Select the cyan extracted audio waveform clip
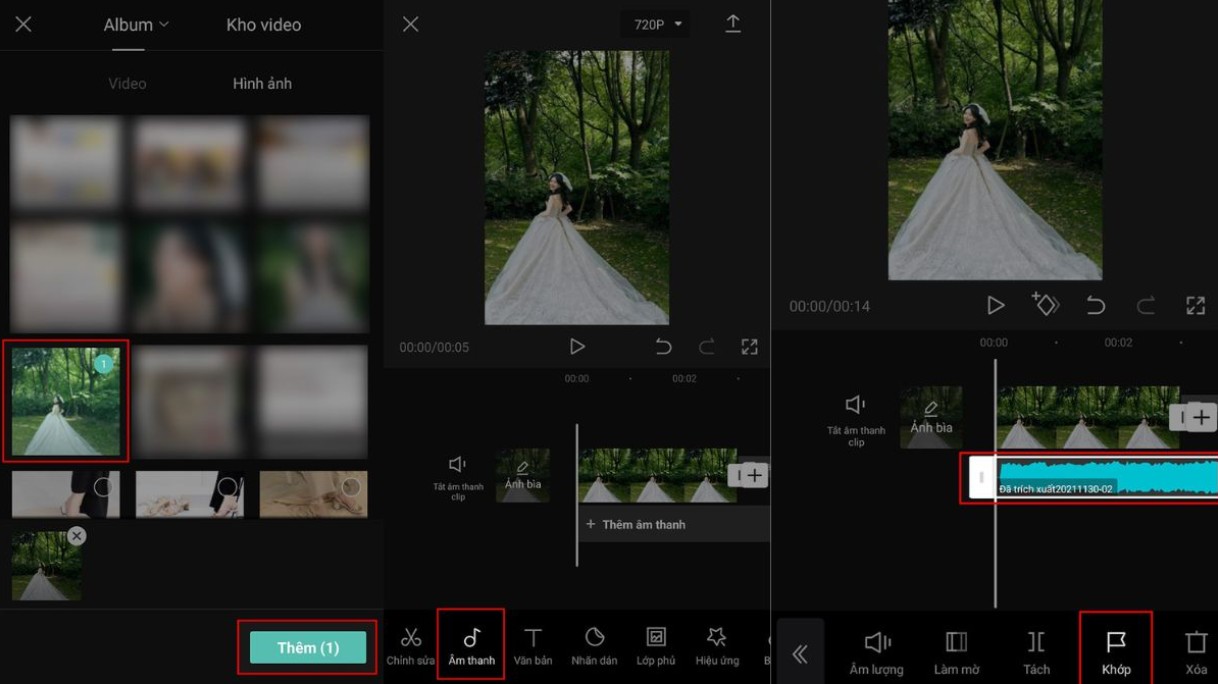Image resolution: width=1218 pixels, height=684 pixels. tap(1100, 477)
